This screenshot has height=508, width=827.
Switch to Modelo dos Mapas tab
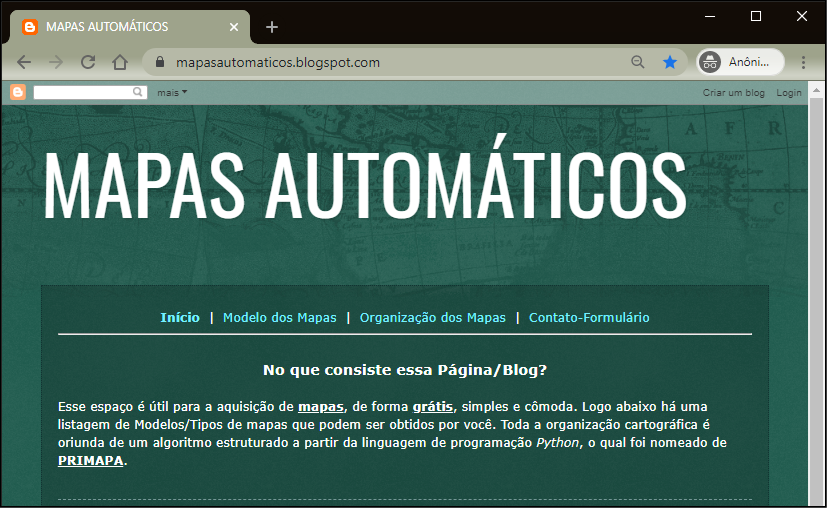click(x=280, y=318)
